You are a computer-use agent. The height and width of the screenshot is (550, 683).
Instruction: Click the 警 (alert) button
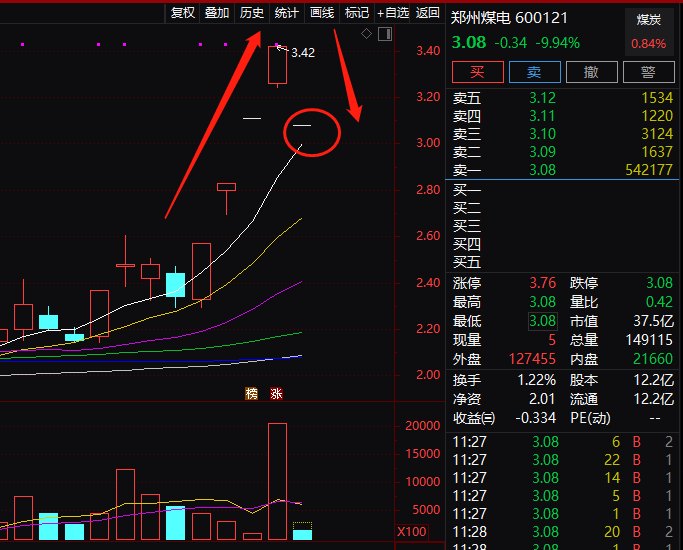tap(648, 72)
